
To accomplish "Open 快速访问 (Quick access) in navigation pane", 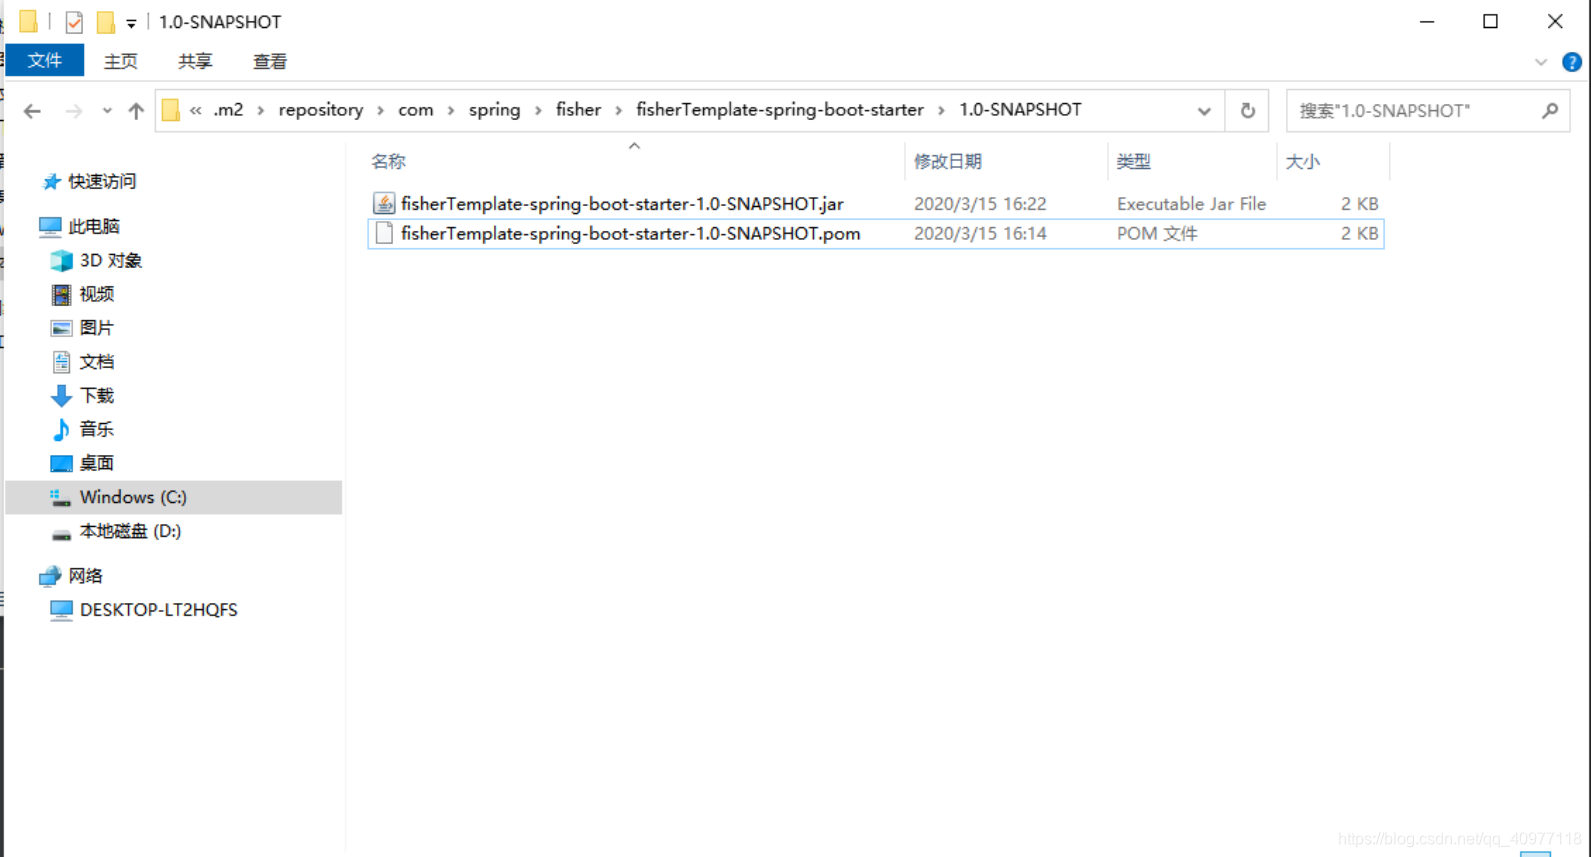I will click(x=102, y=181).
